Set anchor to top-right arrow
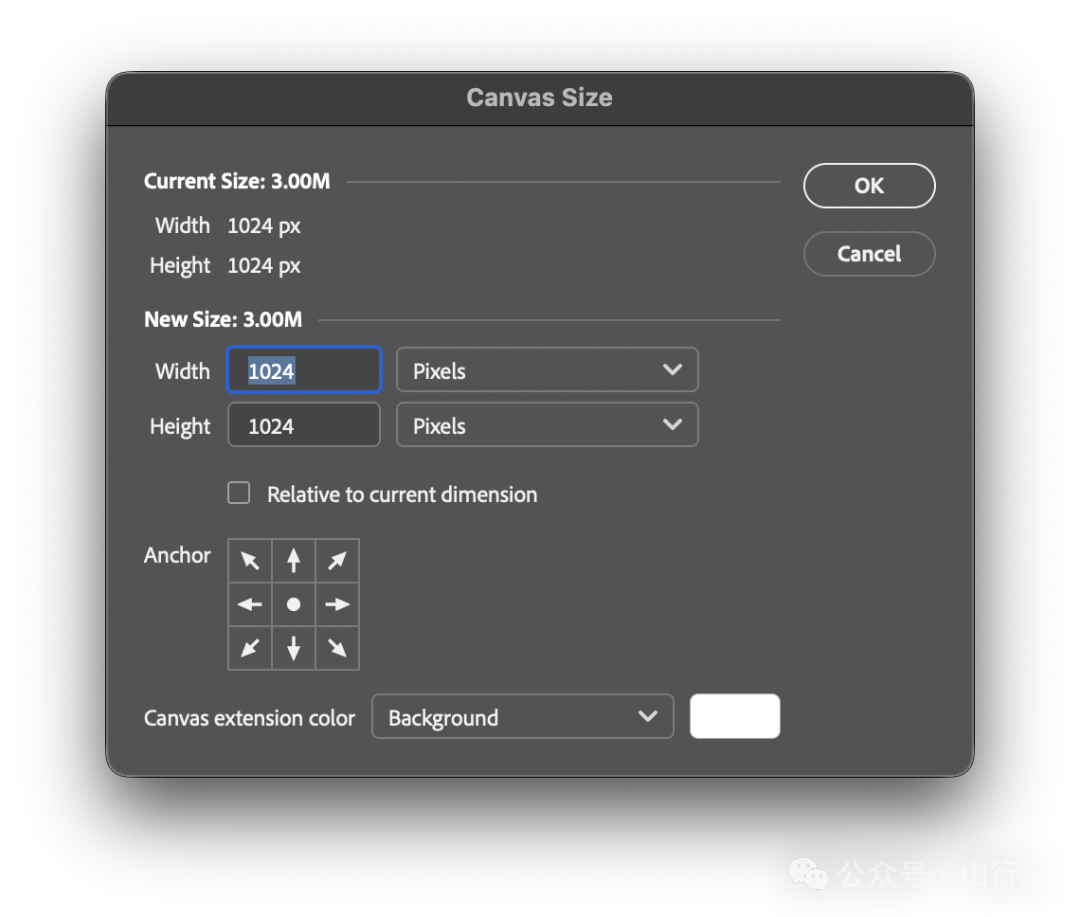This screenshot has height=917, width=1080. coord(338,561)
